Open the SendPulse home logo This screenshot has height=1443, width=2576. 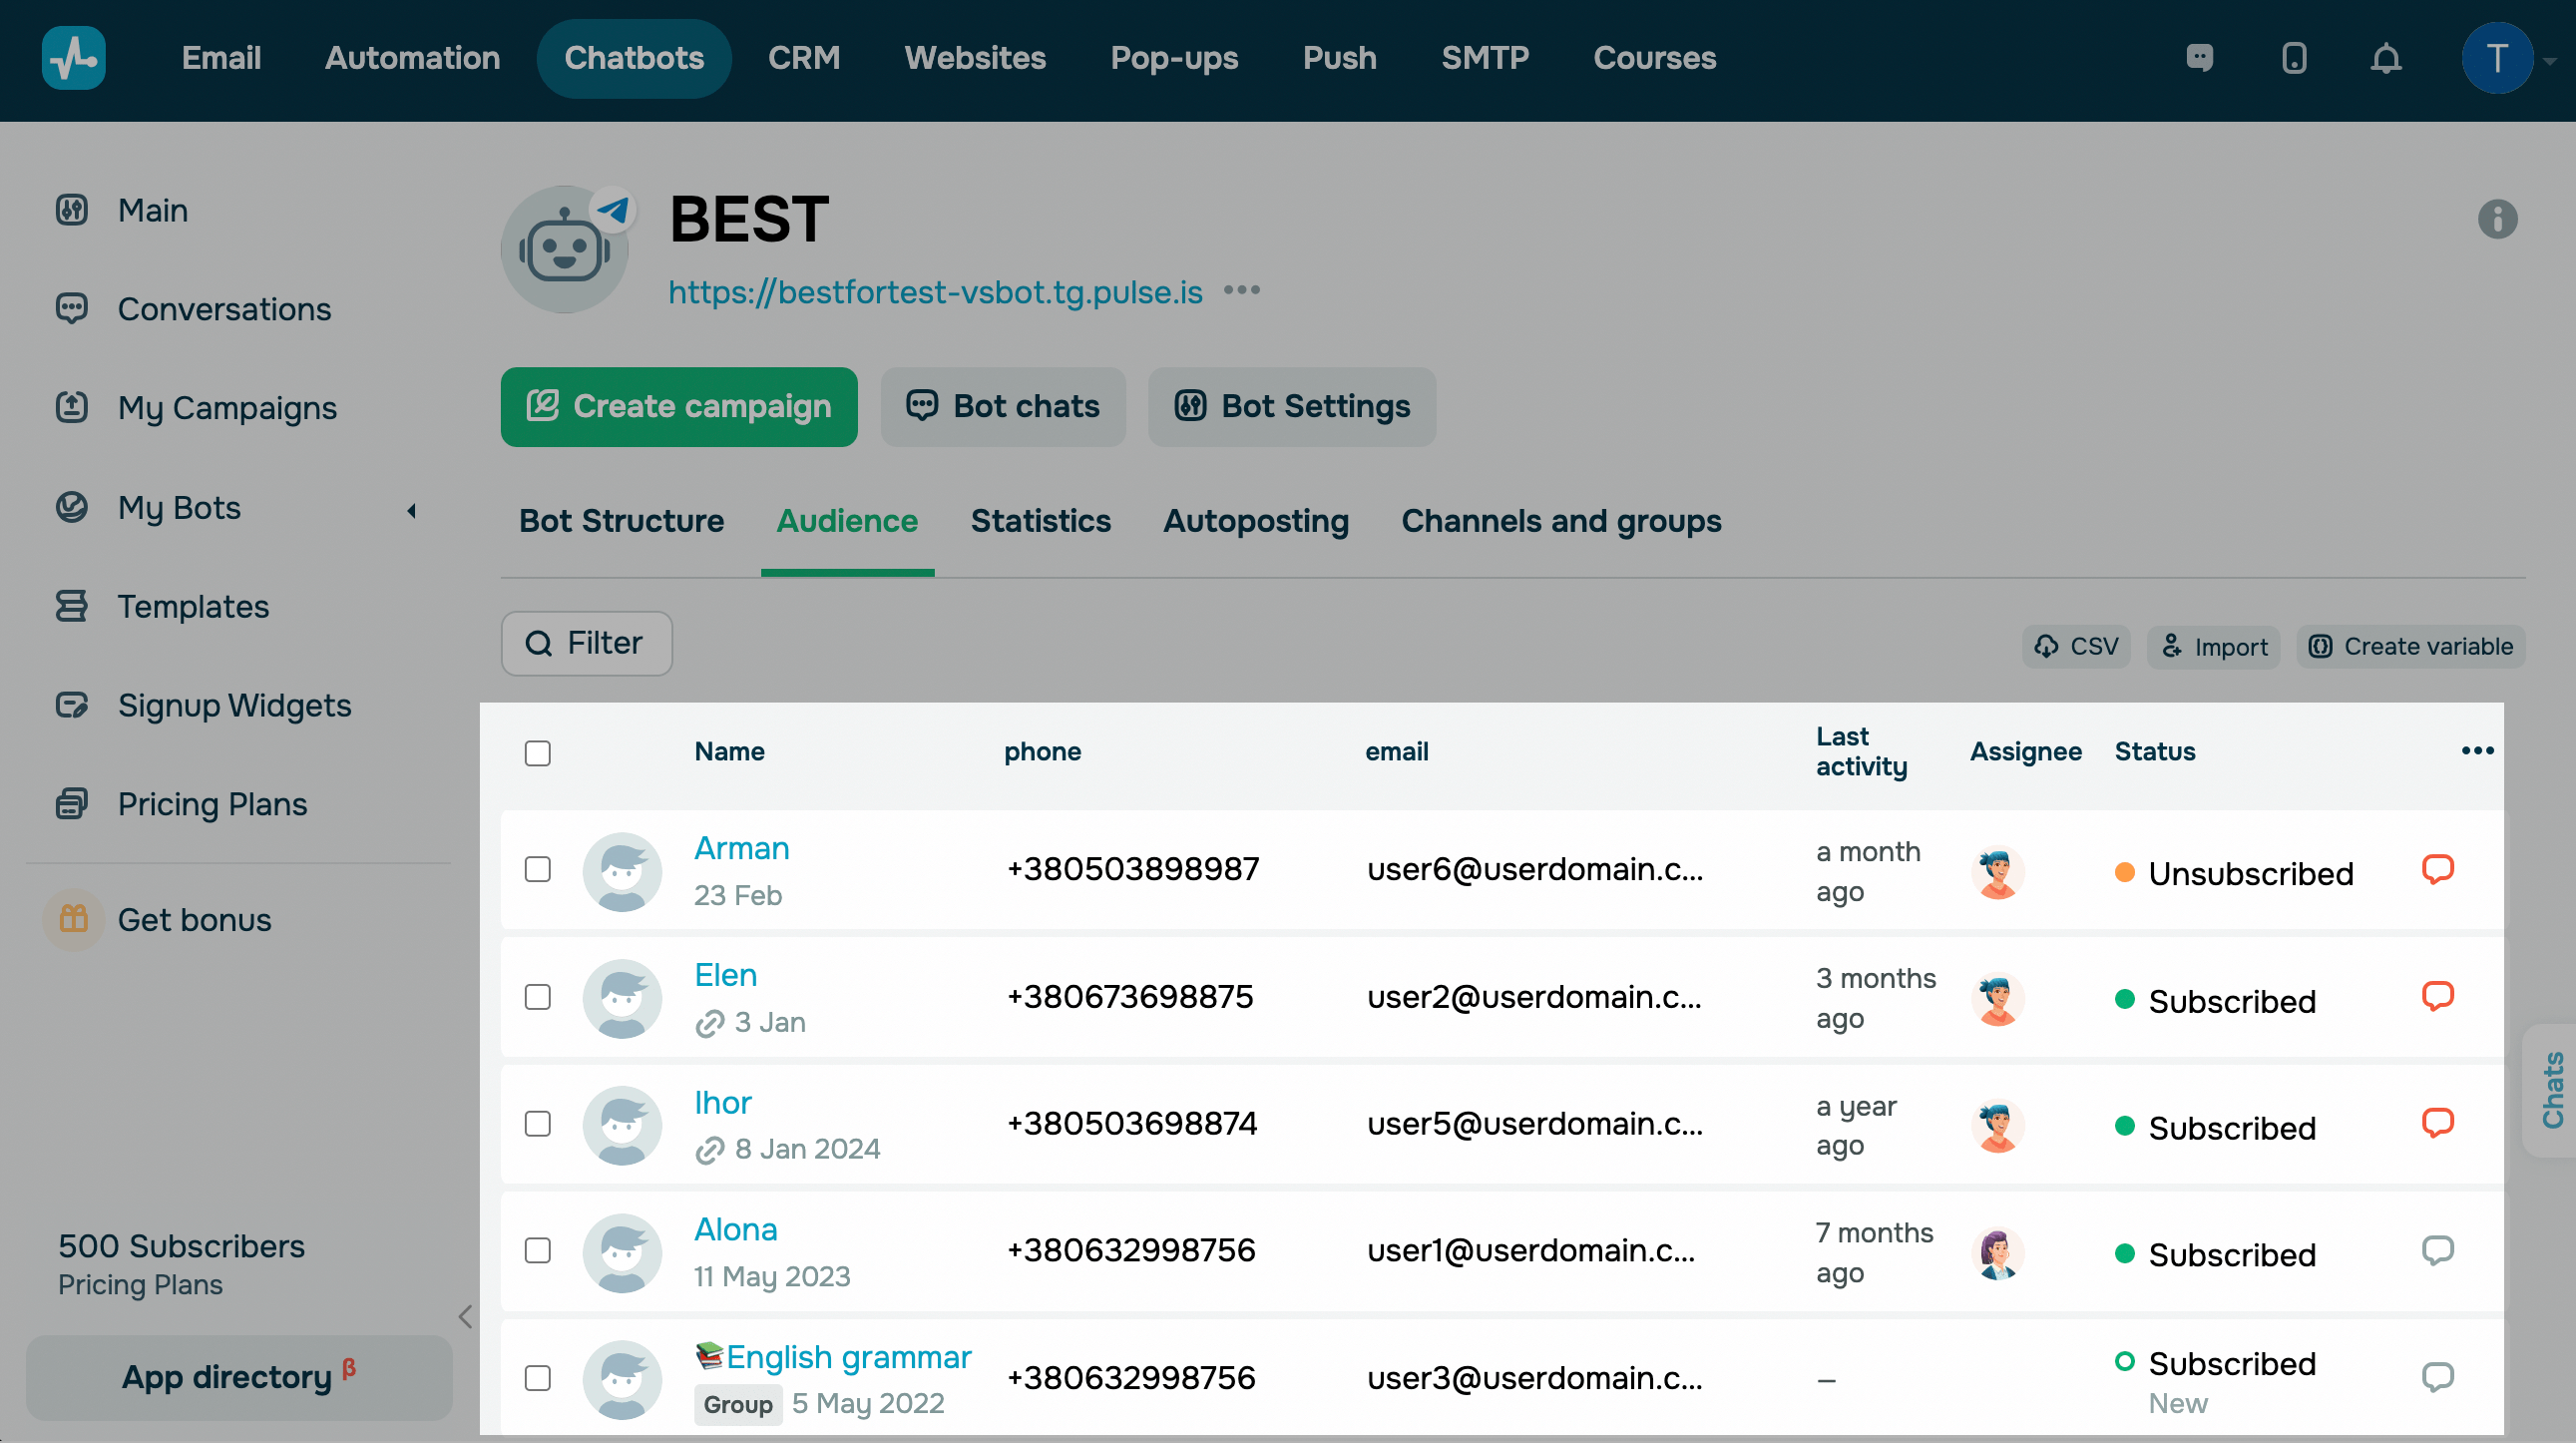click(x=74, y=58)
